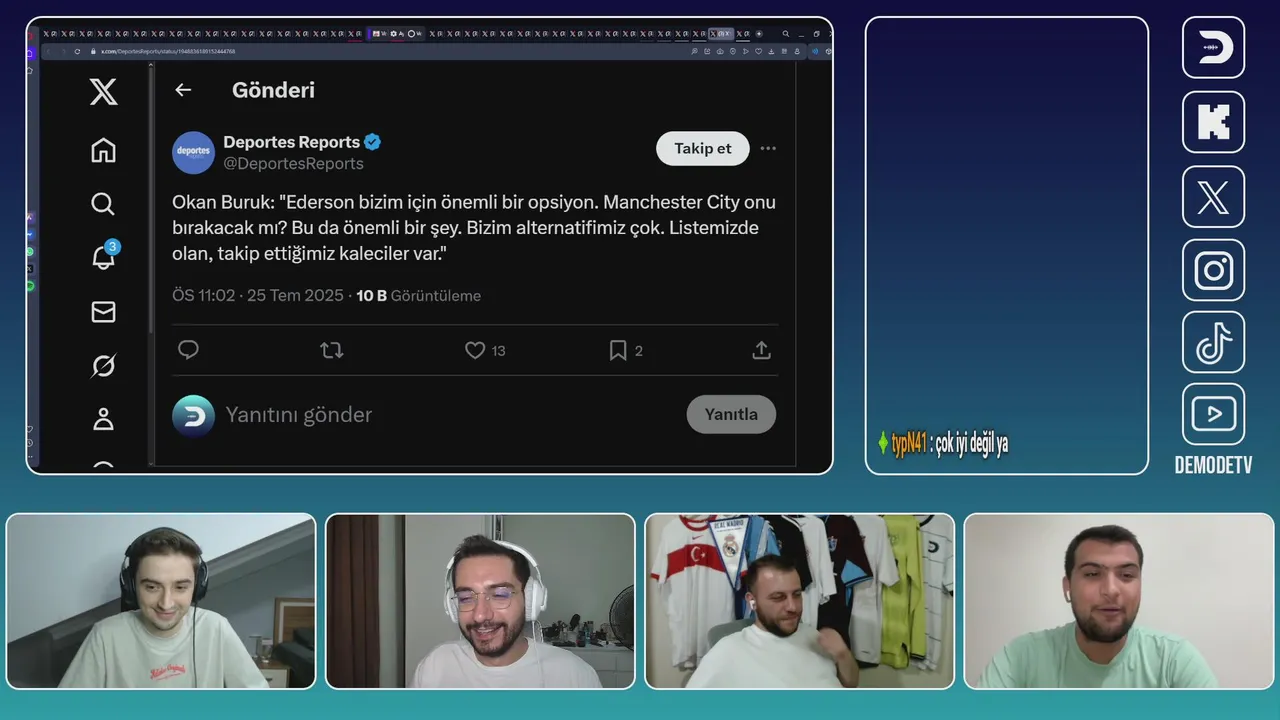Bookmark the post with the bookmark icon

pos(618,350)
